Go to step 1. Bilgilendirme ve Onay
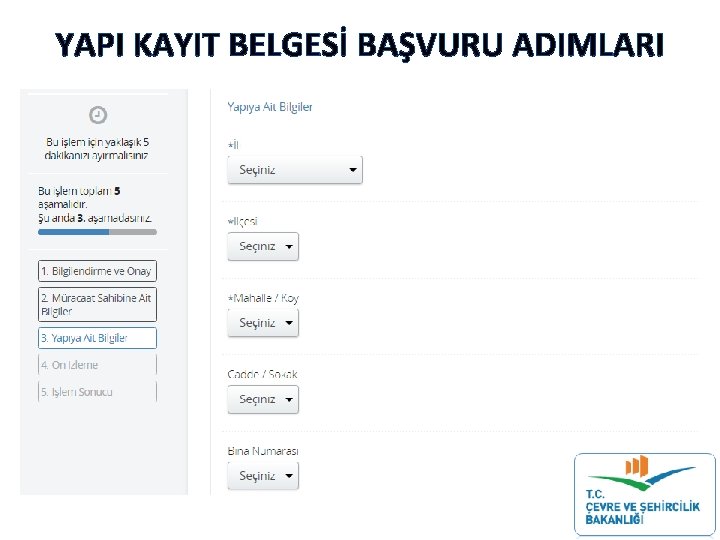This screenshot has width=720, height=540. [97, 271]
